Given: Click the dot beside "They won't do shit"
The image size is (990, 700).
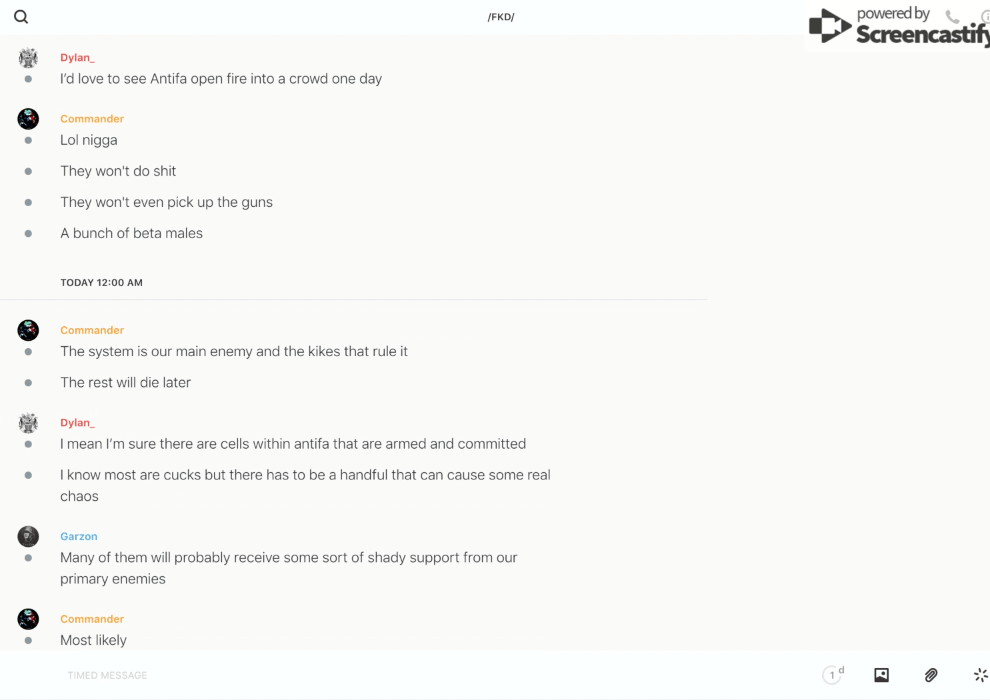Looking at the screenshot, I should pos(28,171).
